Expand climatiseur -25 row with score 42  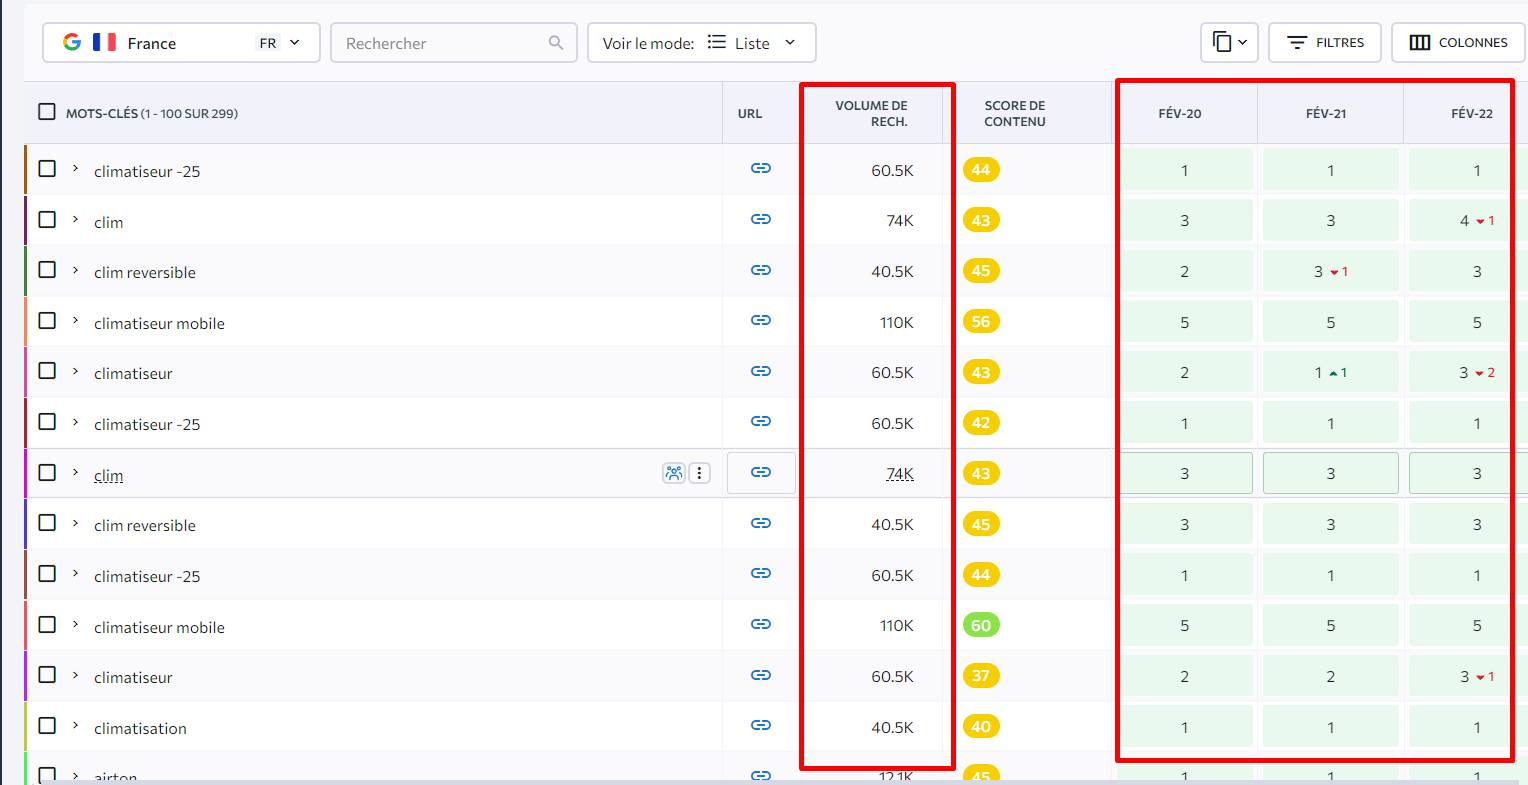tap(75, 421)
